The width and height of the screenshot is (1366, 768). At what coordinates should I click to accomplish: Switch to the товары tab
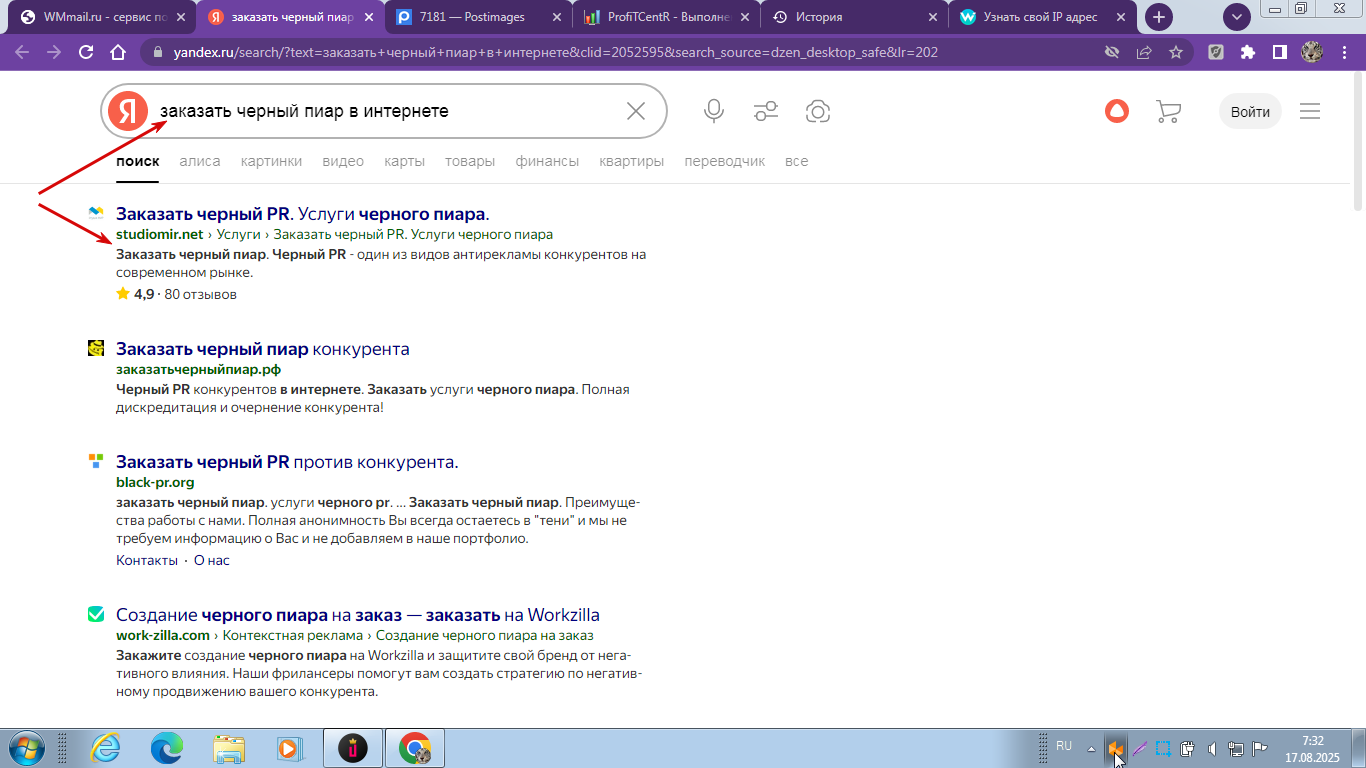click(470, 161)
